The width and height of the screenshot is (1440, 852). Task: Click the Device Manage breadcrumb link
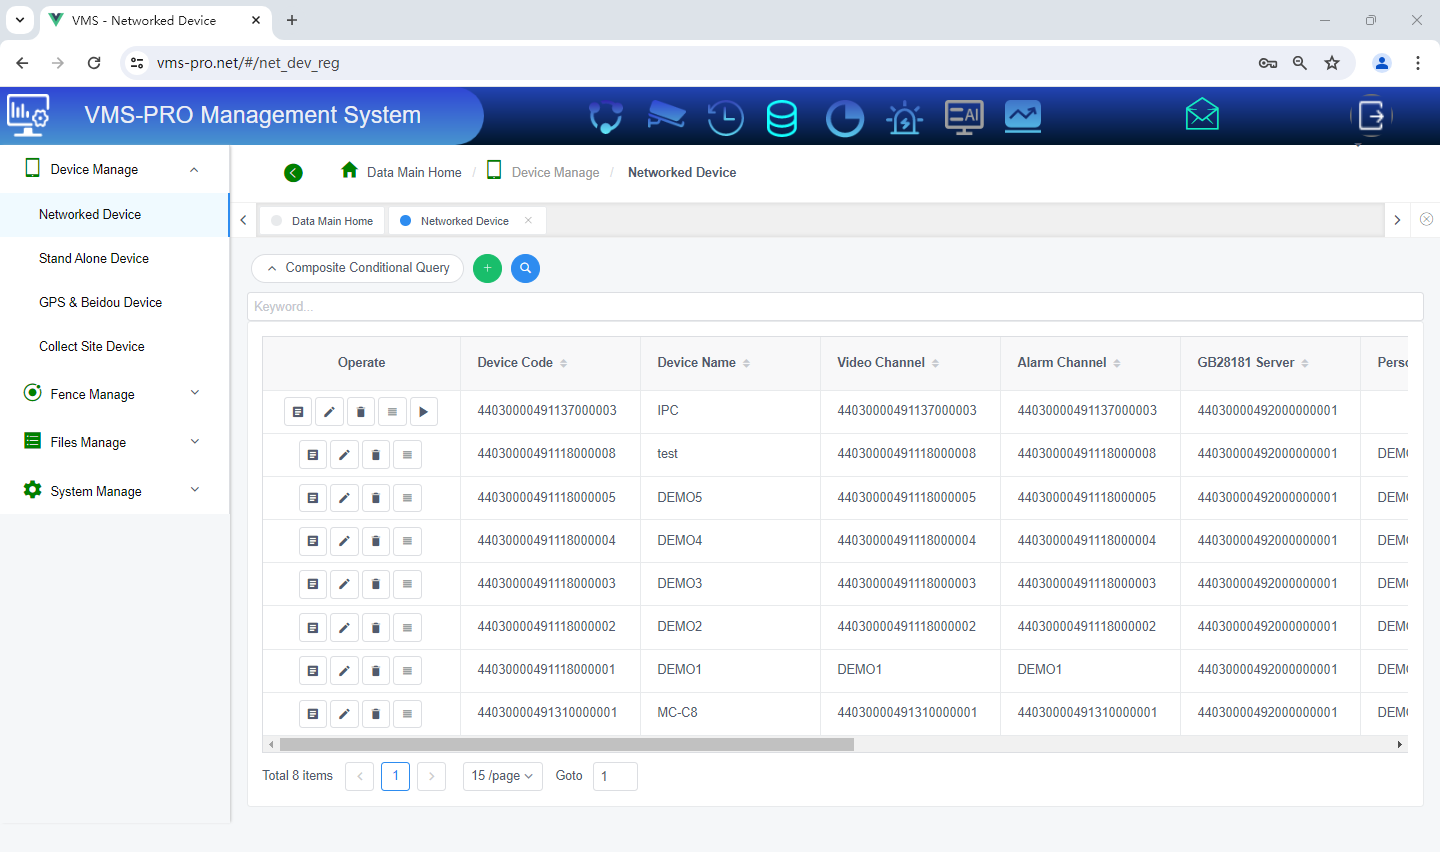pos(555,172)
